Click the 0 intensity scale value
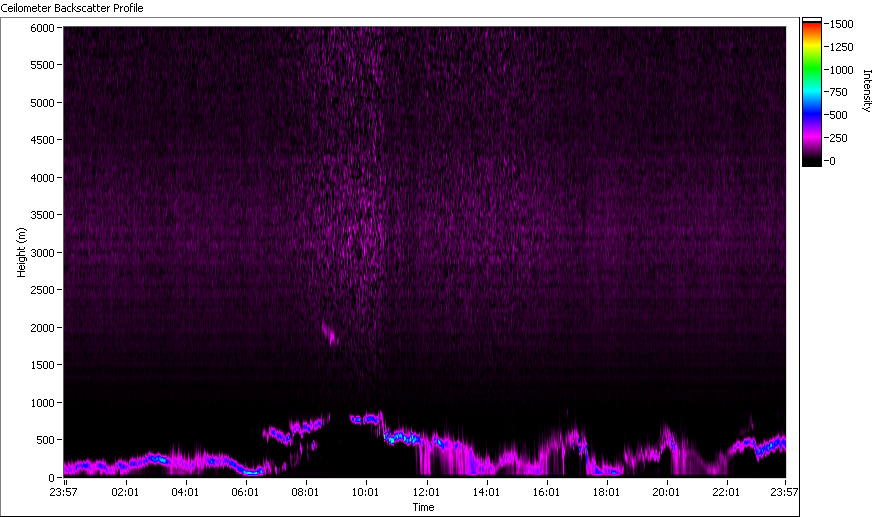 pos(832,161)
